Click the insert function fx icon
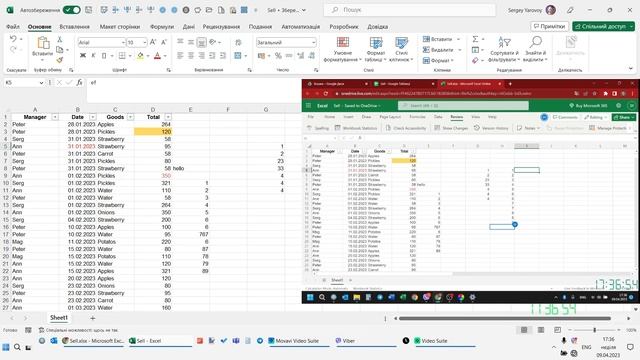This screenshot has height=360, width=640. (x=80, y=82)
